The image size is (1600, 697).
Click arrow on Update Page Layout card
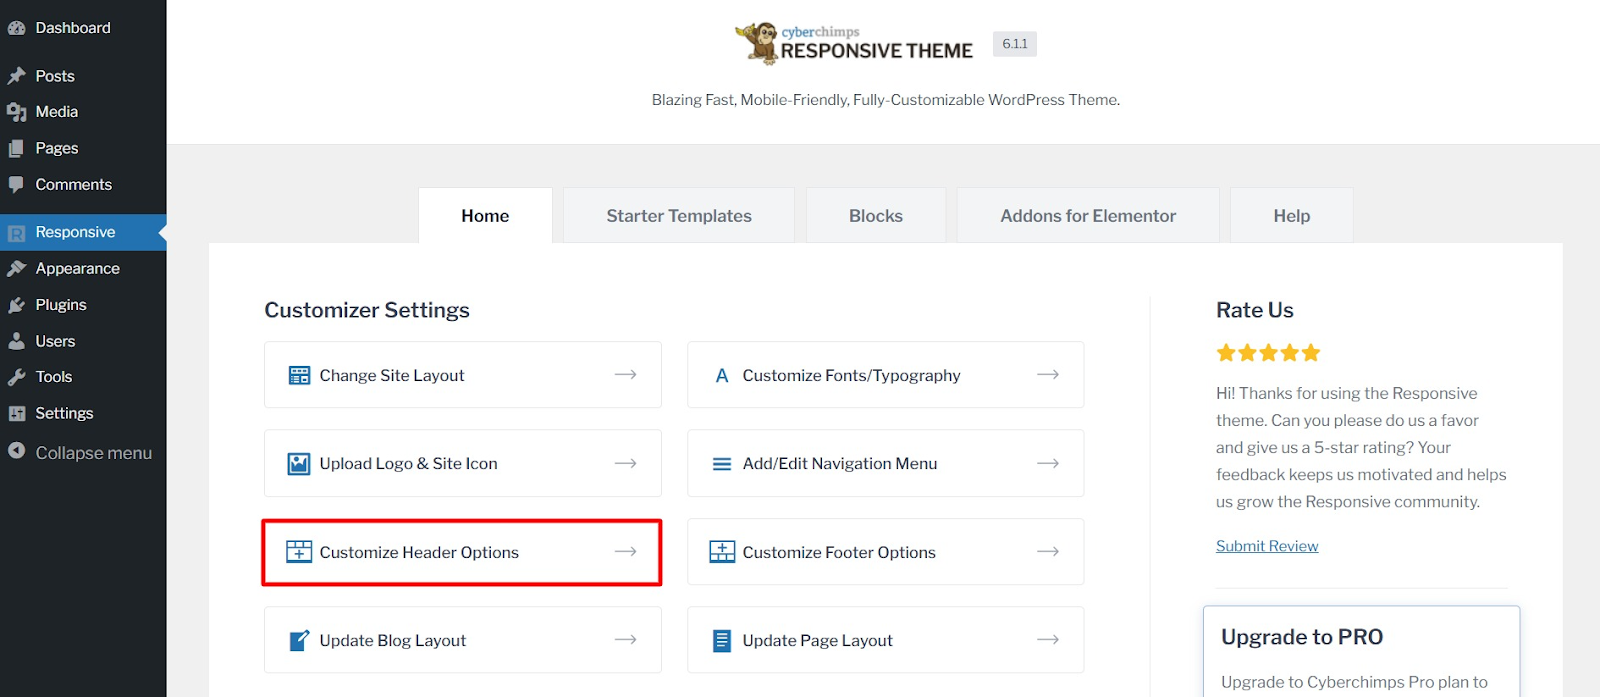point(1048,639)
